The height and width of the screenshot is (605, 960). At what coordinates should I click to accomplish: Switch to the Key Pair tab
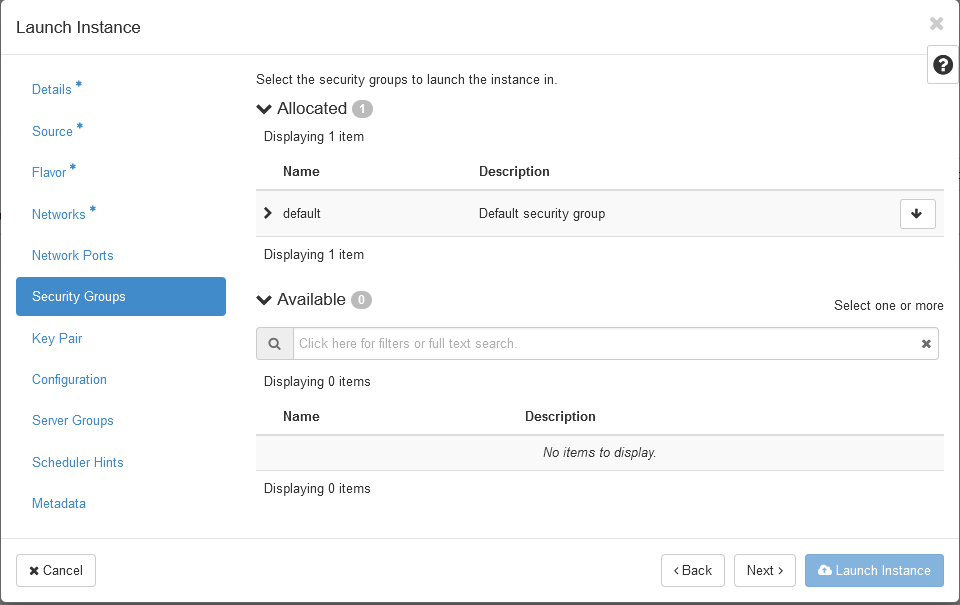tap(57, 338)
